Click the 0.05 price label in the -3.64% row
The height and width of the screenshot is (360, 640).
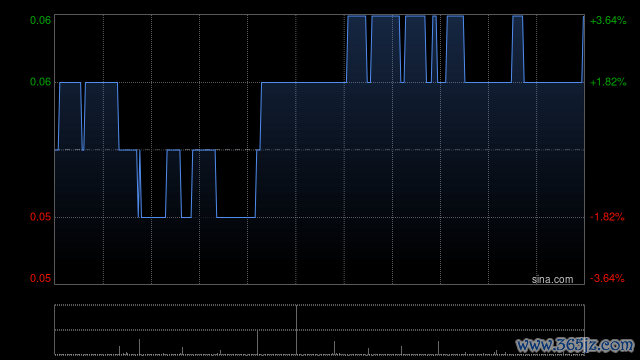40,278
